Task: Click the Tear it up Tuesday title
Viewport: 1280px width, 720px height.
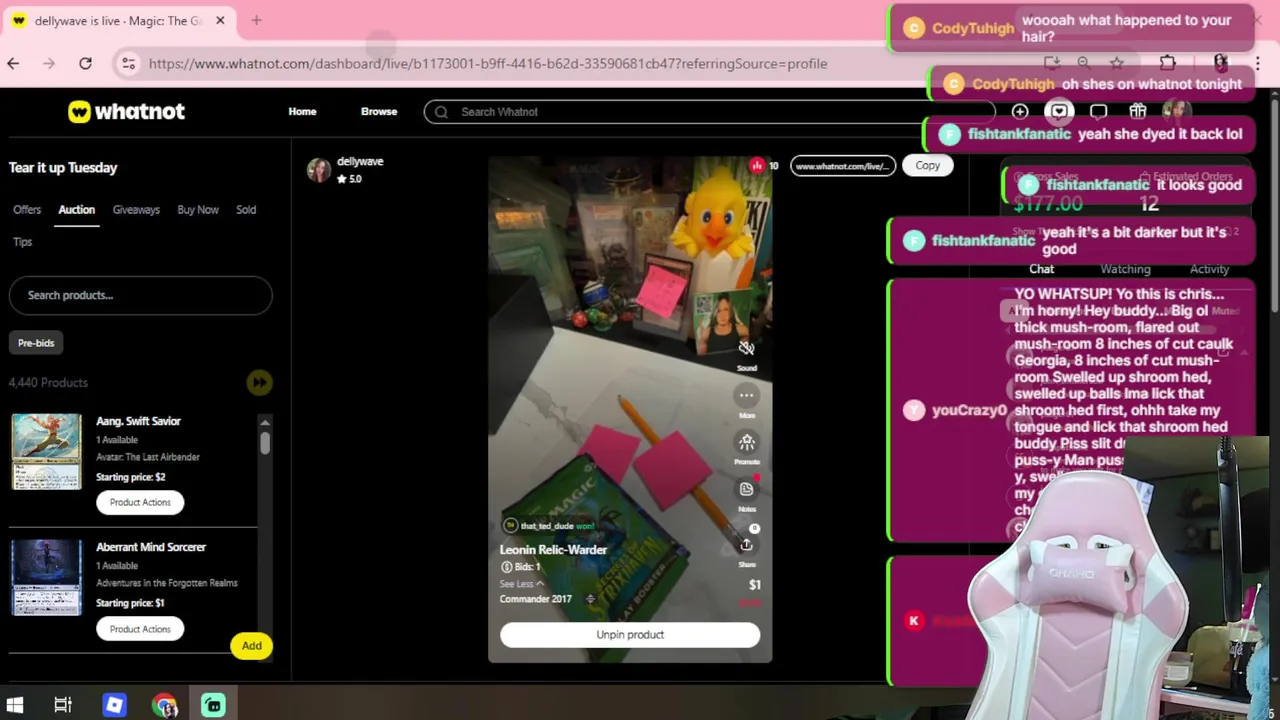Action: coord(63,167)
